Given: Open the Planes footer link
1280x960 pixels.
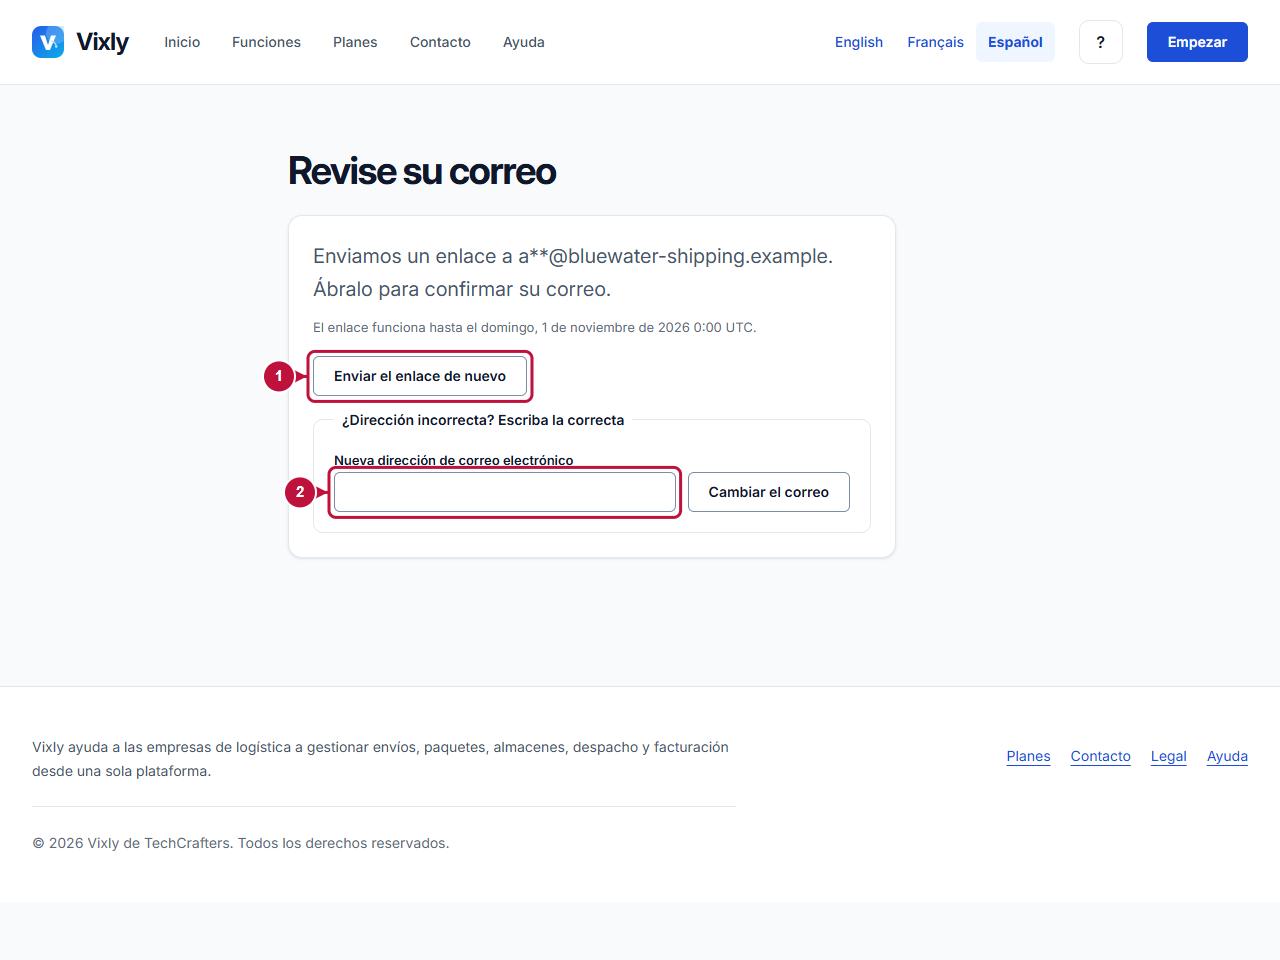Looking at the screenshot, I should [x=1028, y=756].
